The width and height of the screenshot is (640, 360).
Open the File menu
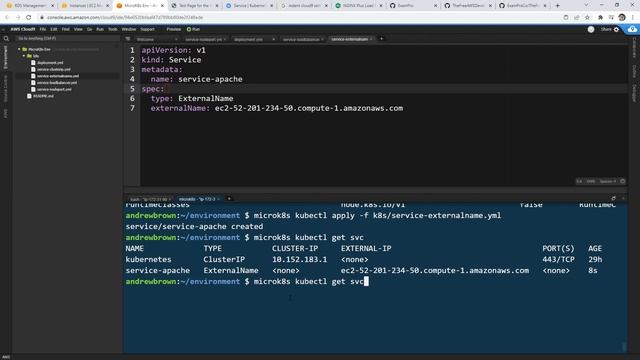[43, 29]
